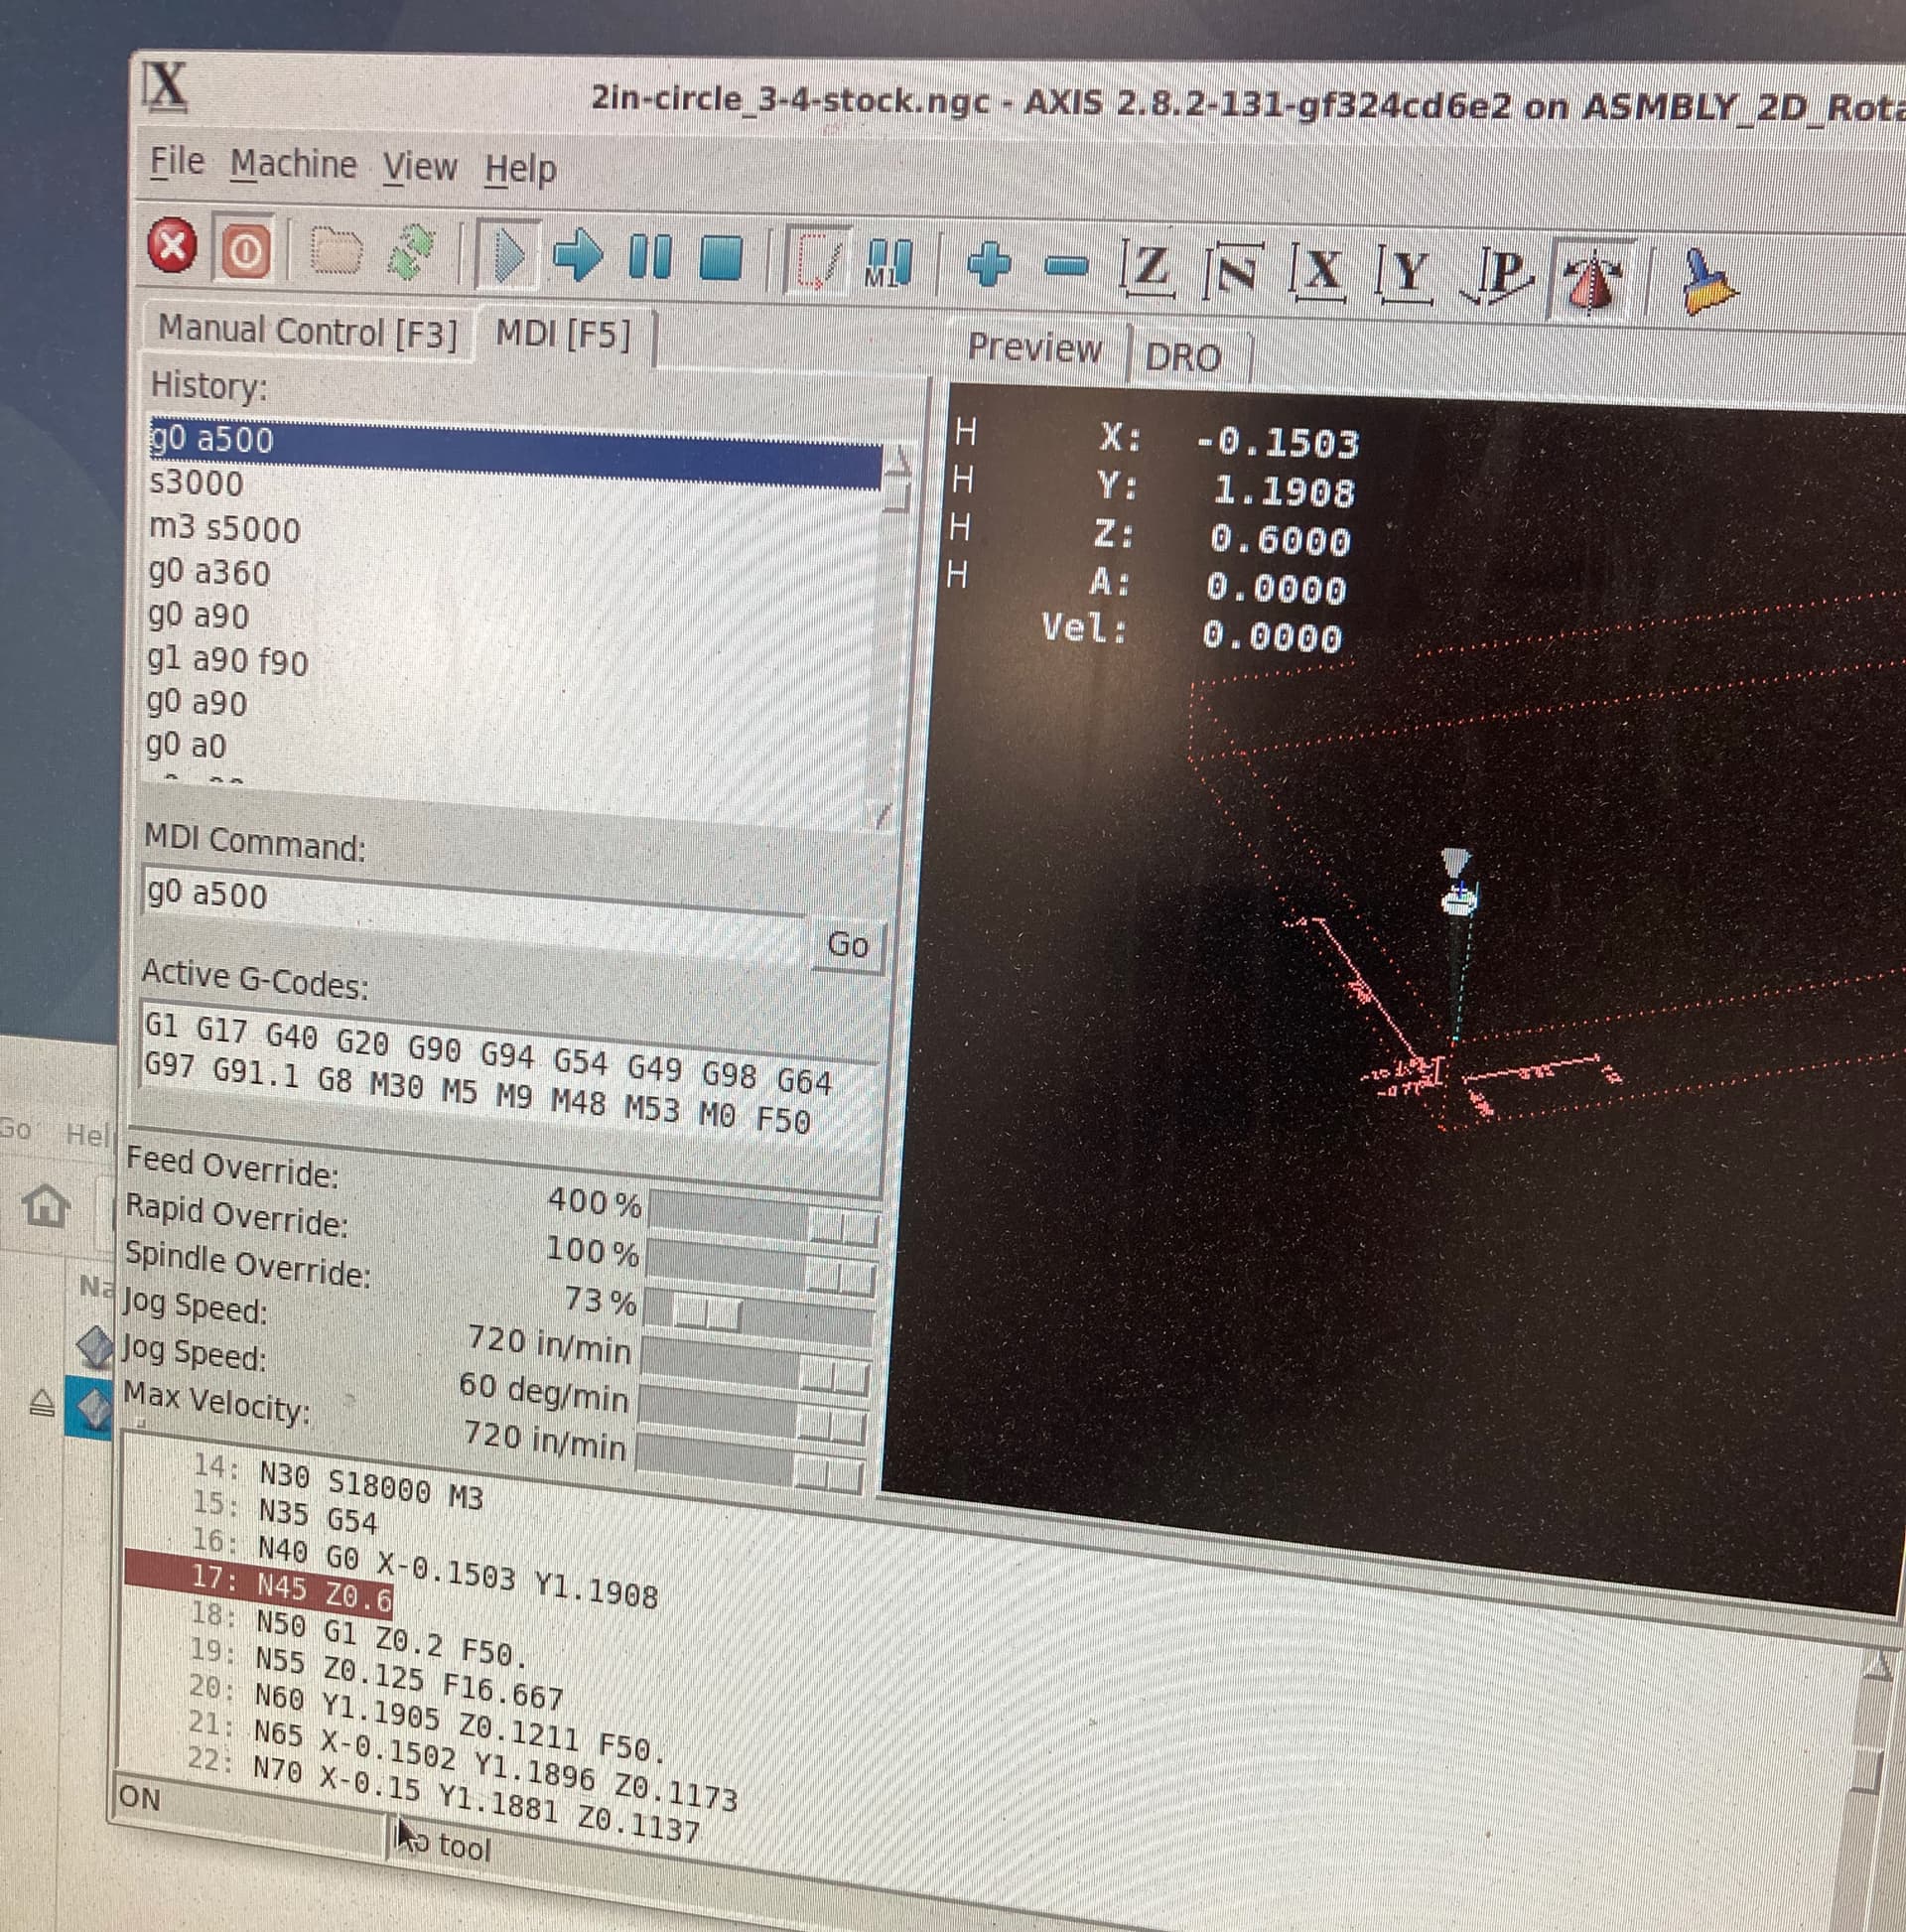Image resolution: width=1906 pixels, height=1932 pixels.
Task: Switch to the P perspective view icon
Action: 1497,276
